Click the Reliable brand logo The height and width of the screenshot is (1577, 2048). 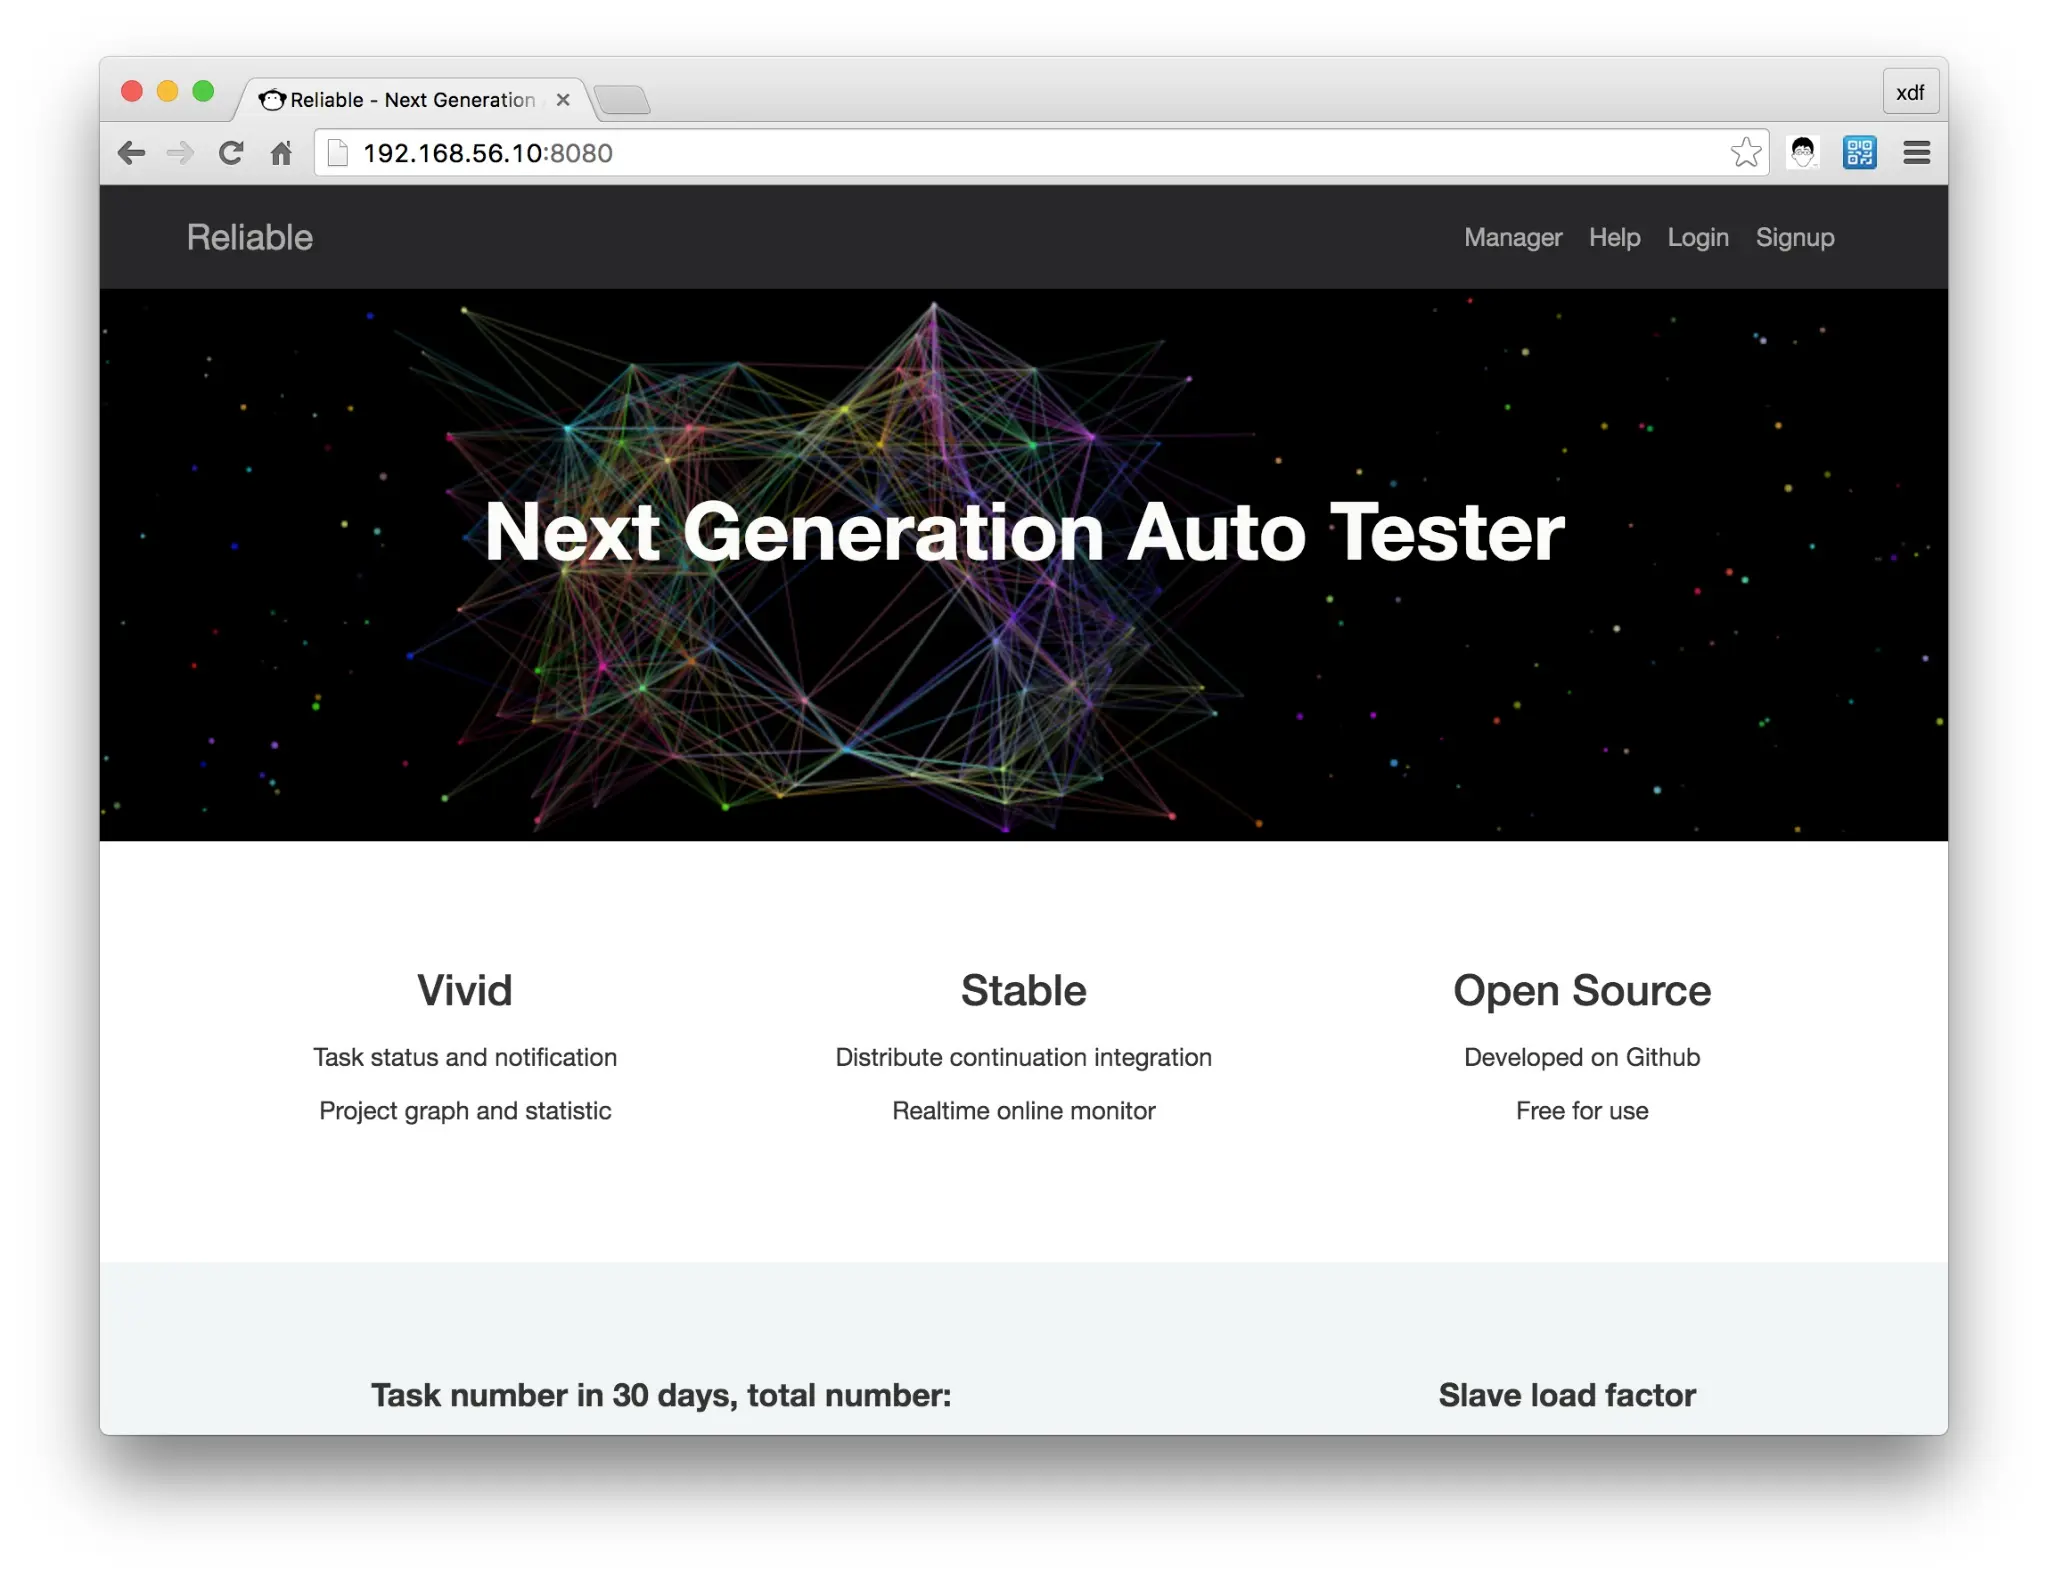(250, 238)
